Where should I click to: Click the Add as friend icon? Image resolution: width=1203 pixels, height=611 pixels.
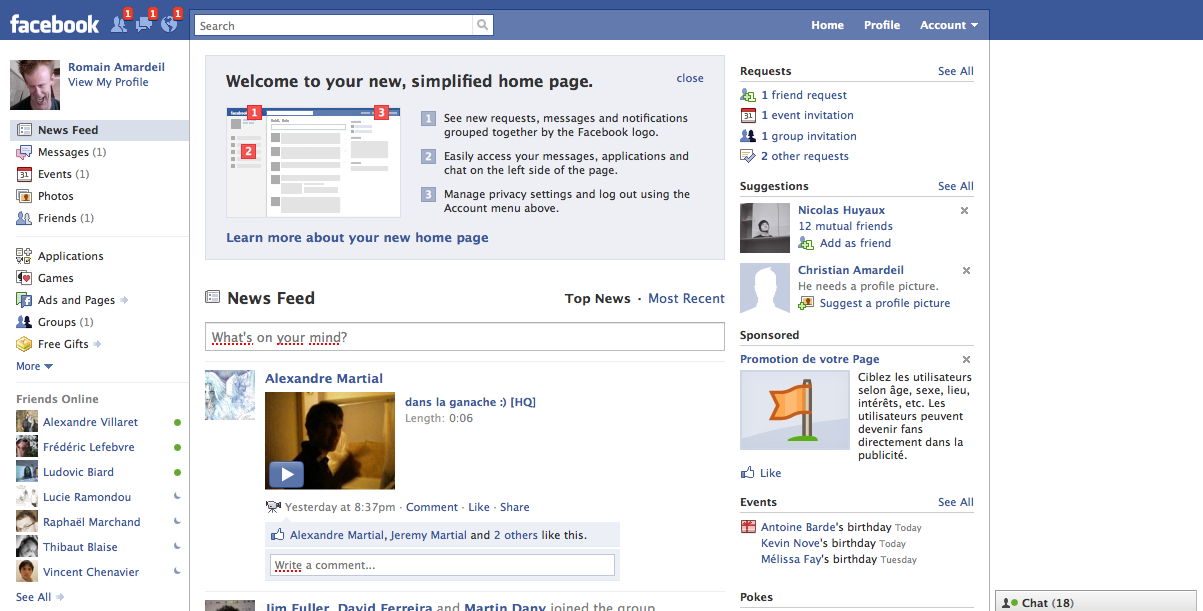pyautogui.click(x=806, y=243)
